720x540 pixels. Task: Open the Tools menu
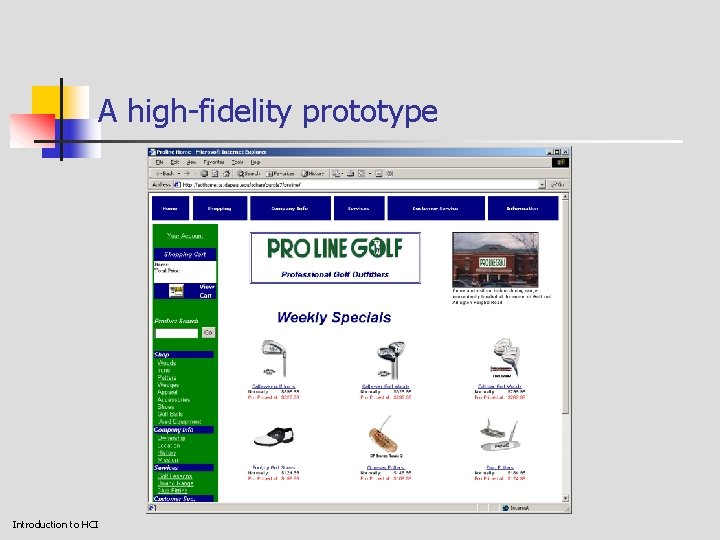[237, 163]
